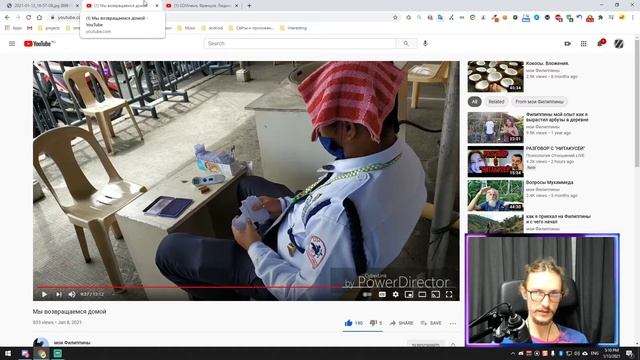This screenshot has width=640, height=360.
Task: Open the РАЗГОВОР С video link
Action: point(555,149)
